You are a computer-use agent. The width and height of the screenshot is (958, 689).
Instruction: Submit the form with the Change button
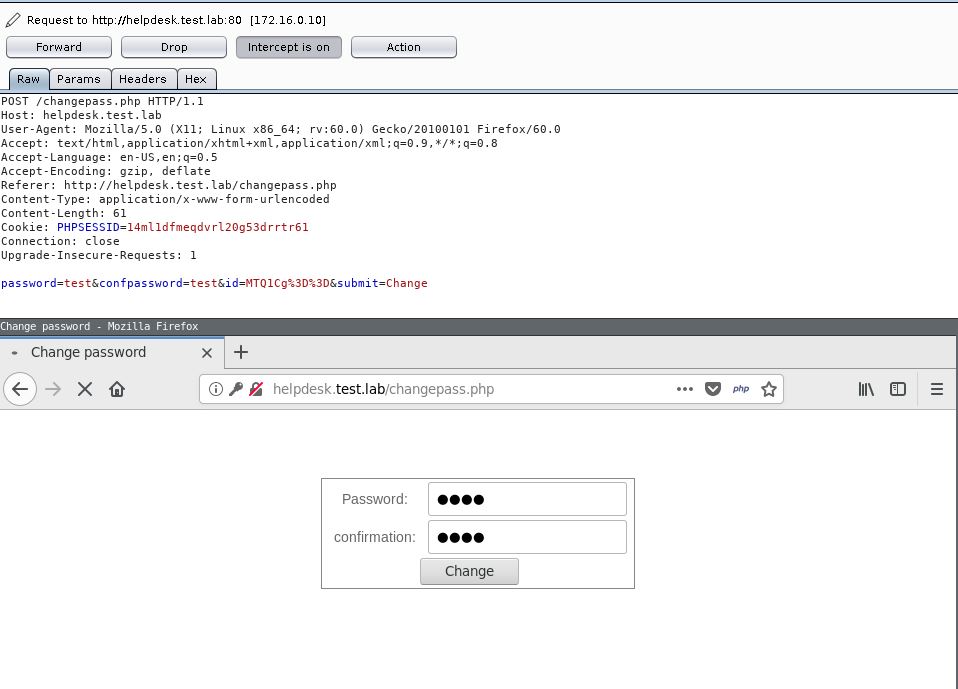pyautogui.click(x=469, y=571)
